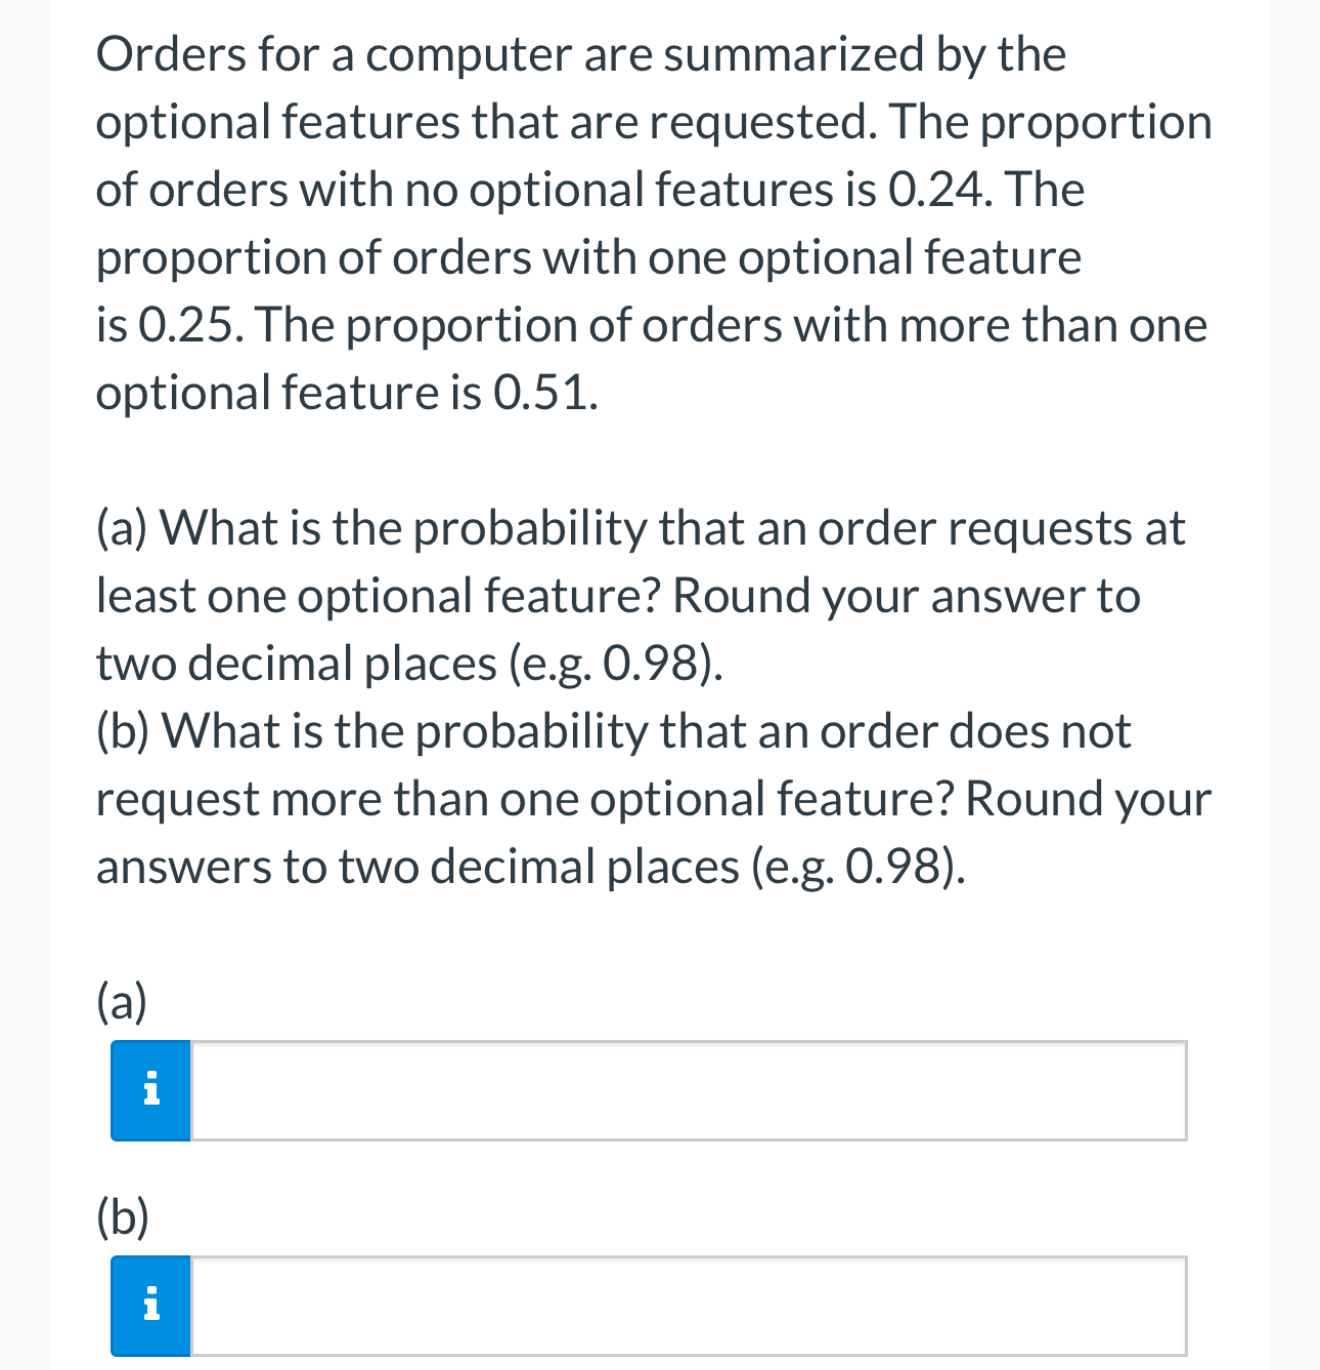Select the '(b)' label above the second field

click(120, 1215)
